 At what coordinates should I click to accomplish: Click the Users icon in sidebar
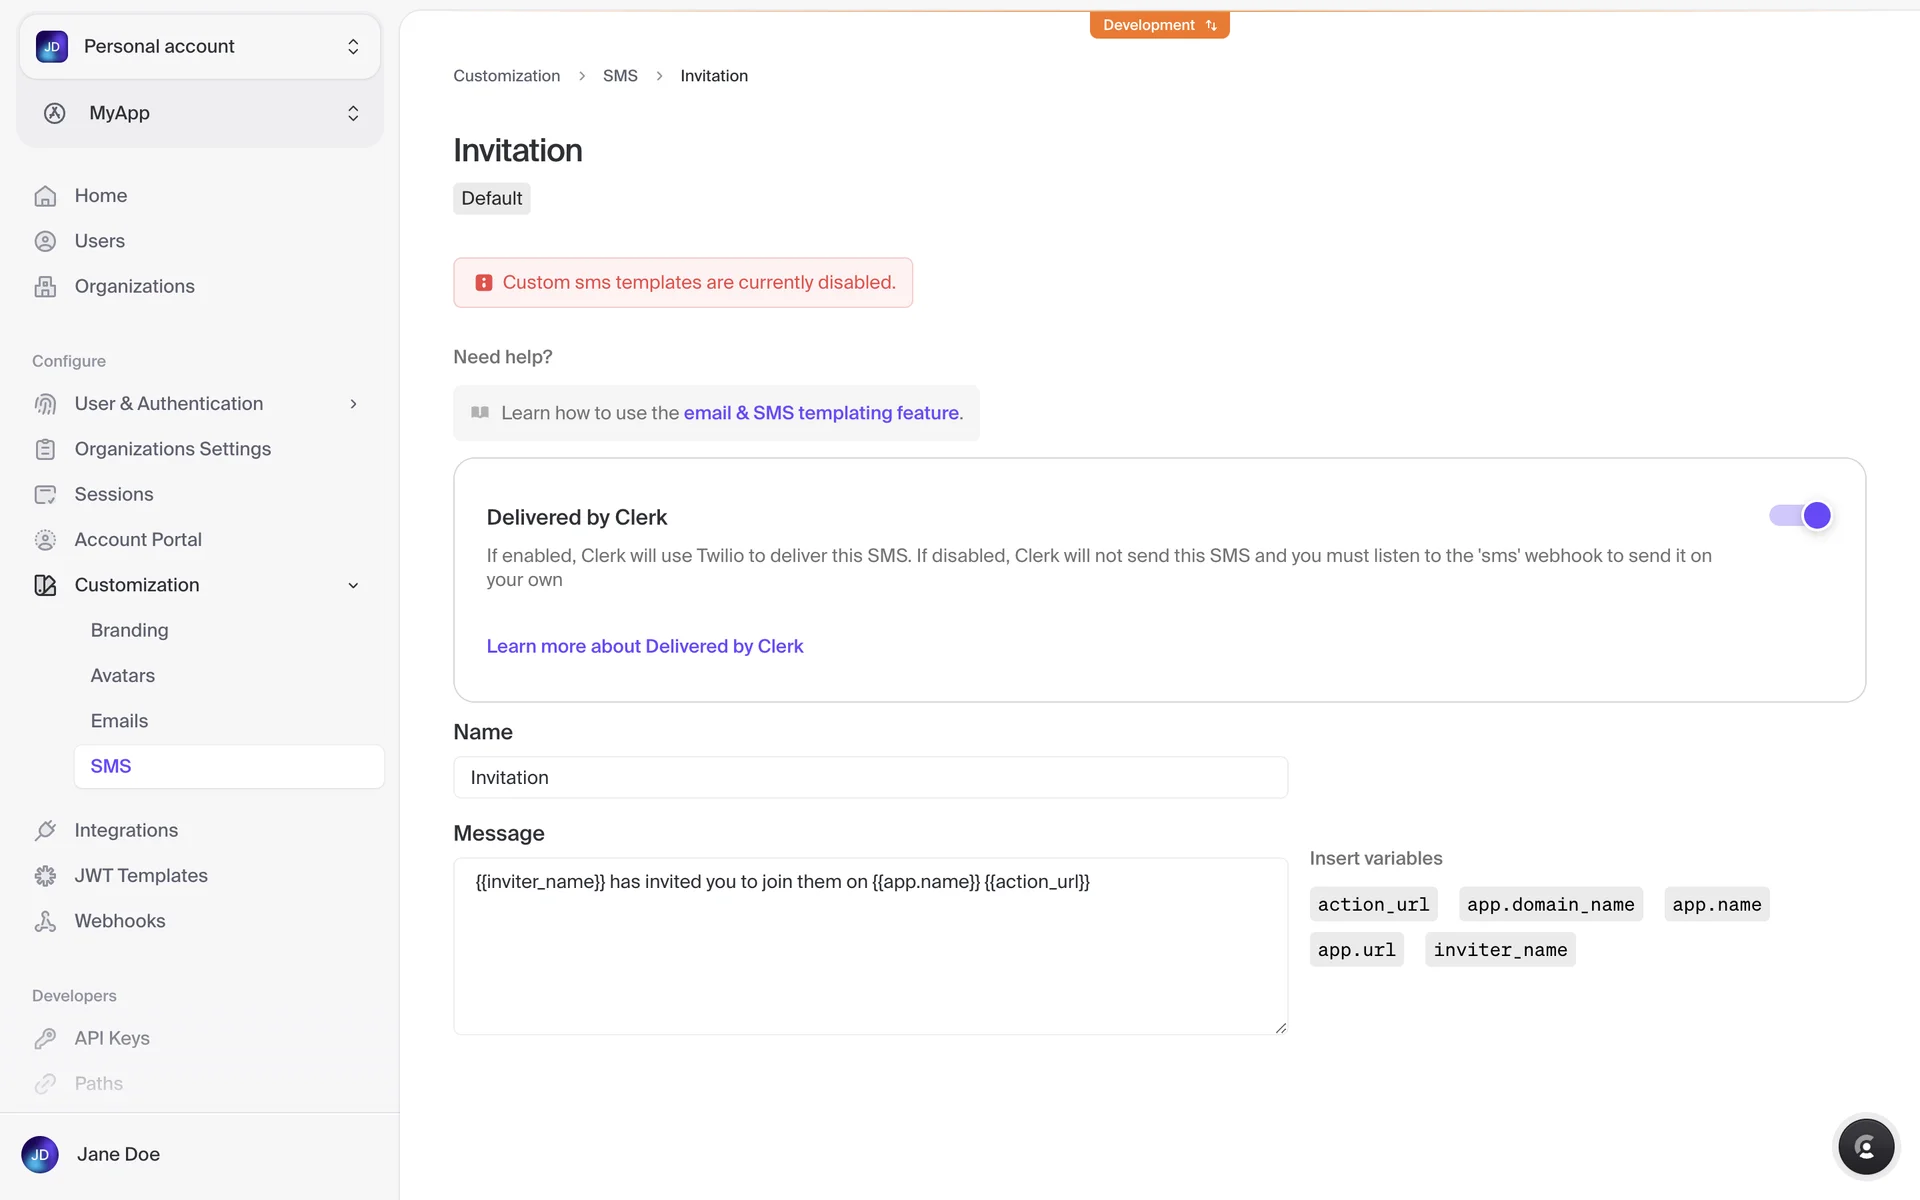45,241
